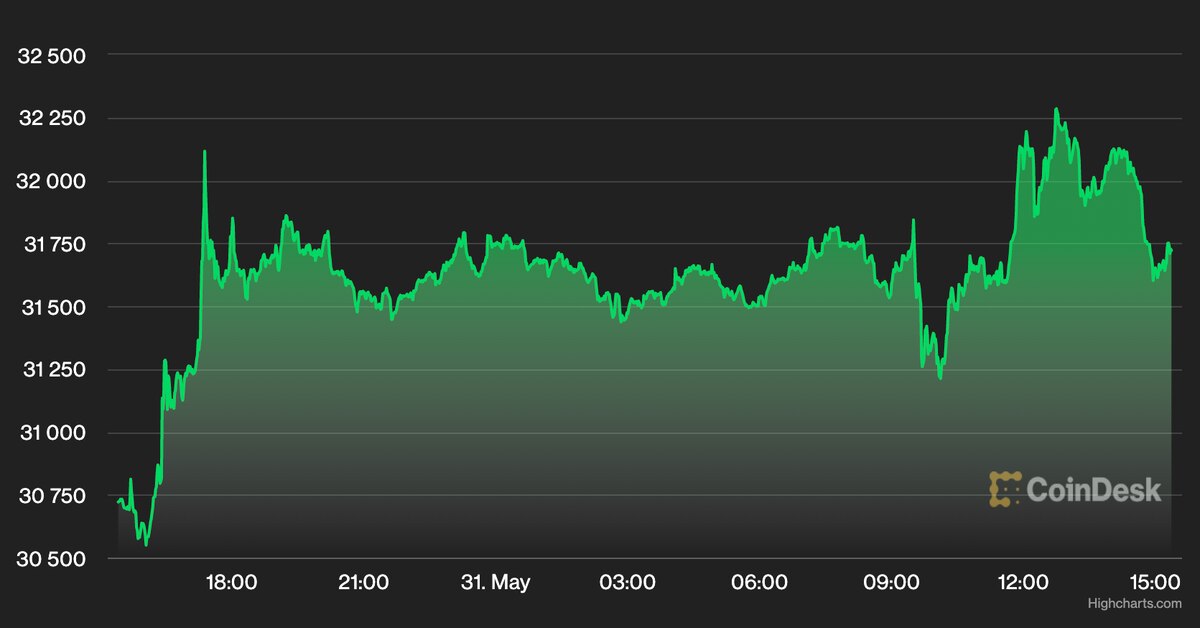Click the 06:00 time axis label

pyautogui.click(x=759, y=582)
